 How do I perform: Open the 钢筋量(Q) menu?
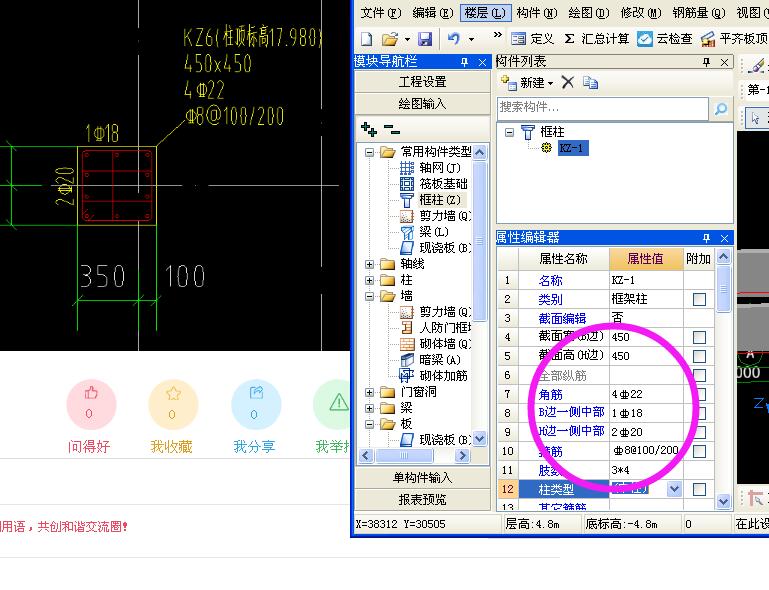[x=699, y=13]
